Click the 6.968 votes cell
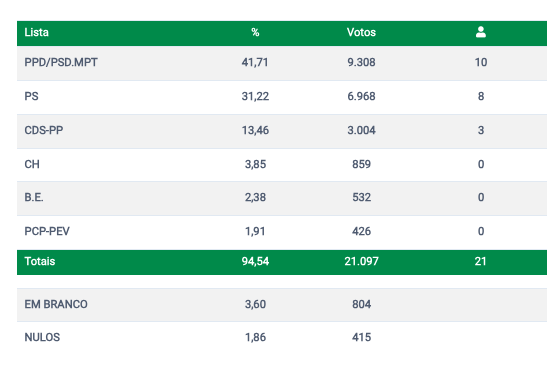 click(361, 96)
